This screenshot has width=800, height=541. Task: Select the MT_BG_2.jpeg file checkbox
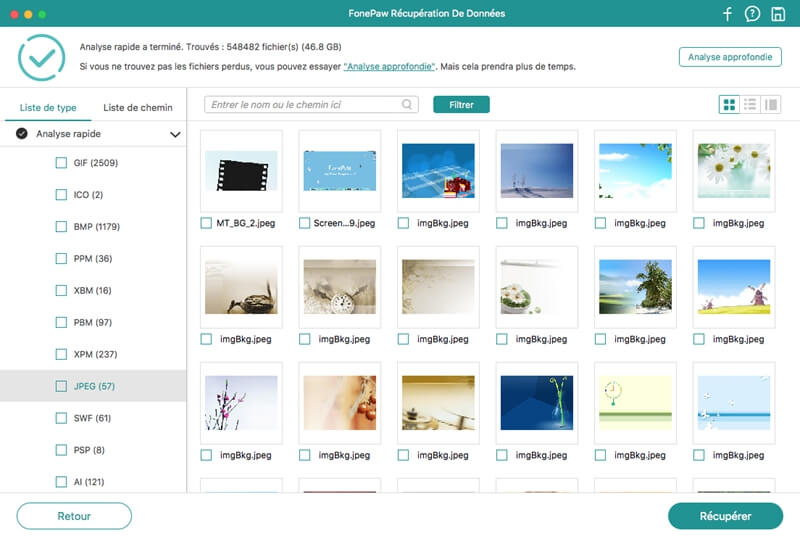pyautogui.click(x=206, y=223)
